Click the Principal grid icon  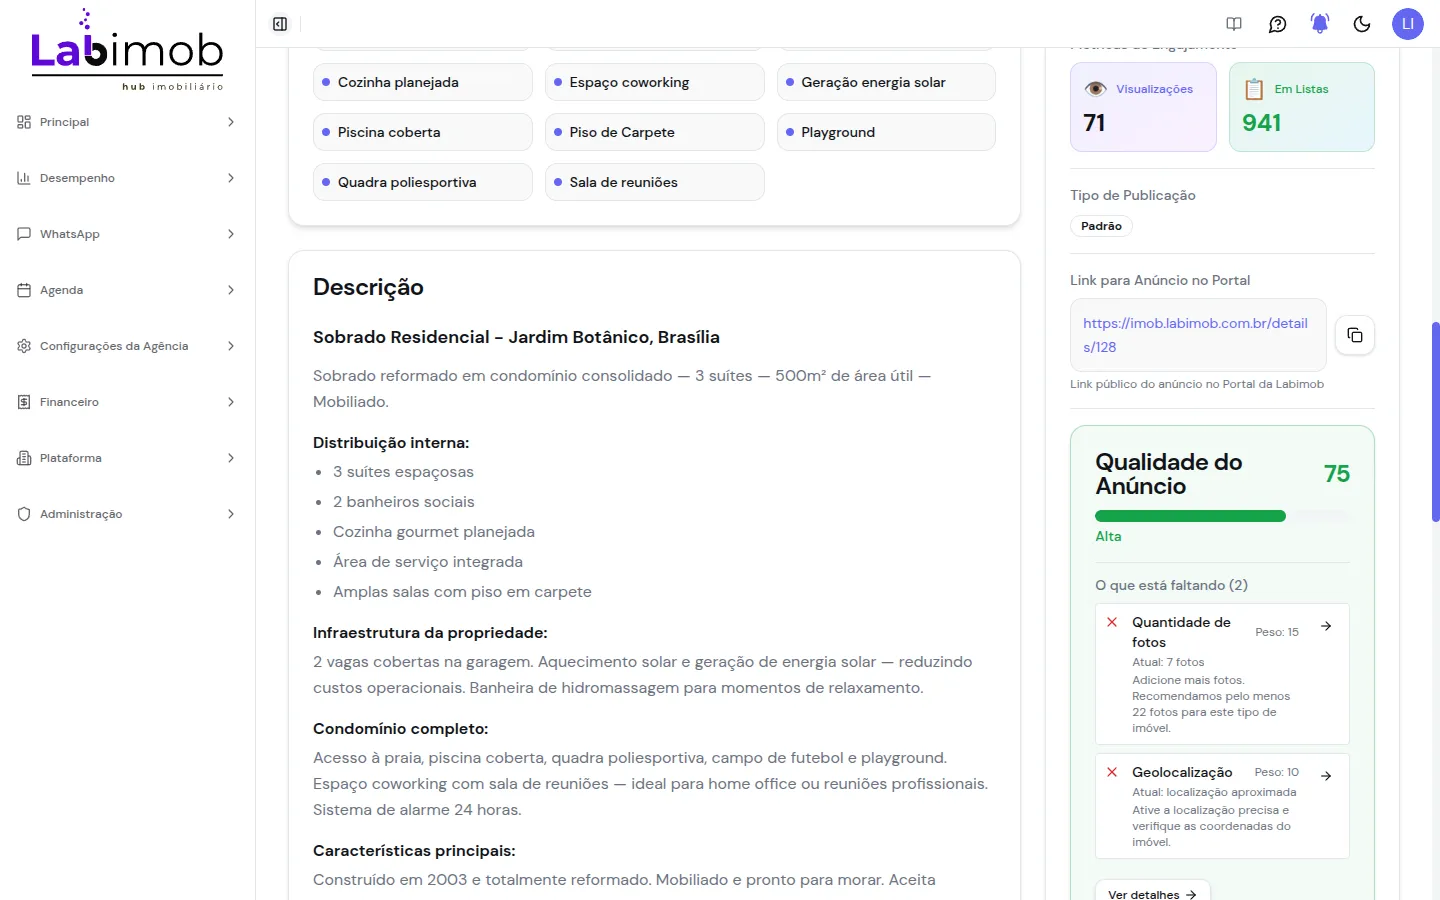24,122
